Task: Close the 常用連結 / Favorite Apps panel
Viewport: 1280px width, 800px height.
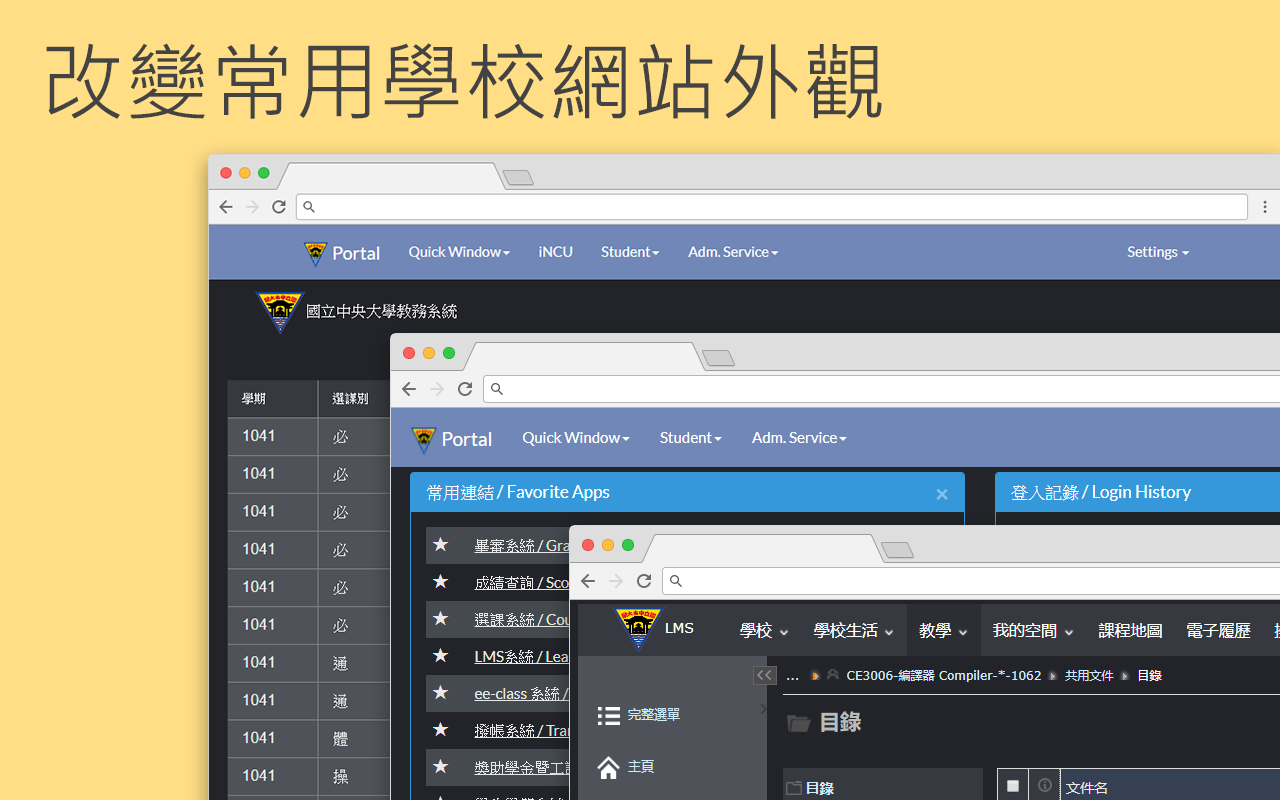Action: point(942,494)
